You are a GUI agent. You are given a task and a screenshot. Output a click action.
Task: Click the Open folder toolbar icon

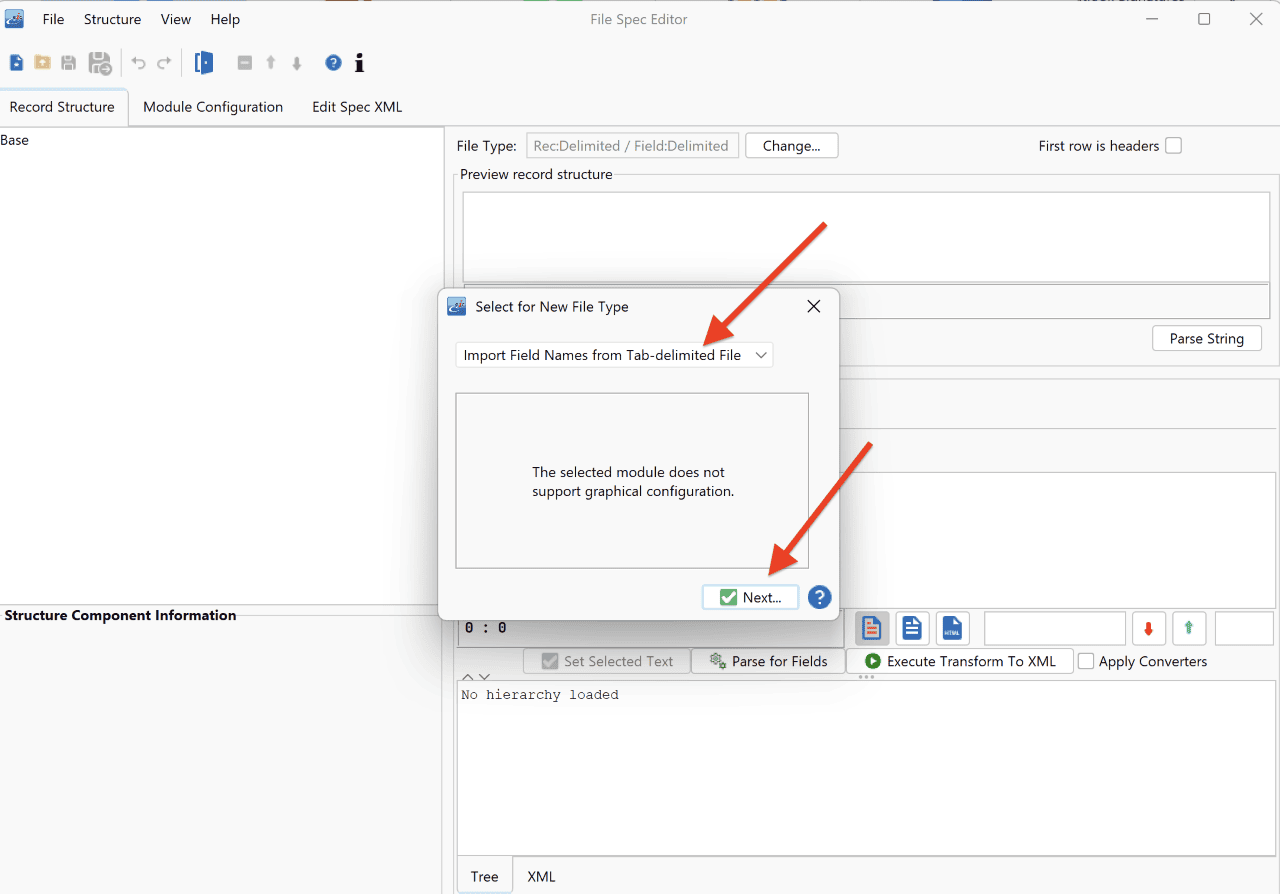pos(42,63)
